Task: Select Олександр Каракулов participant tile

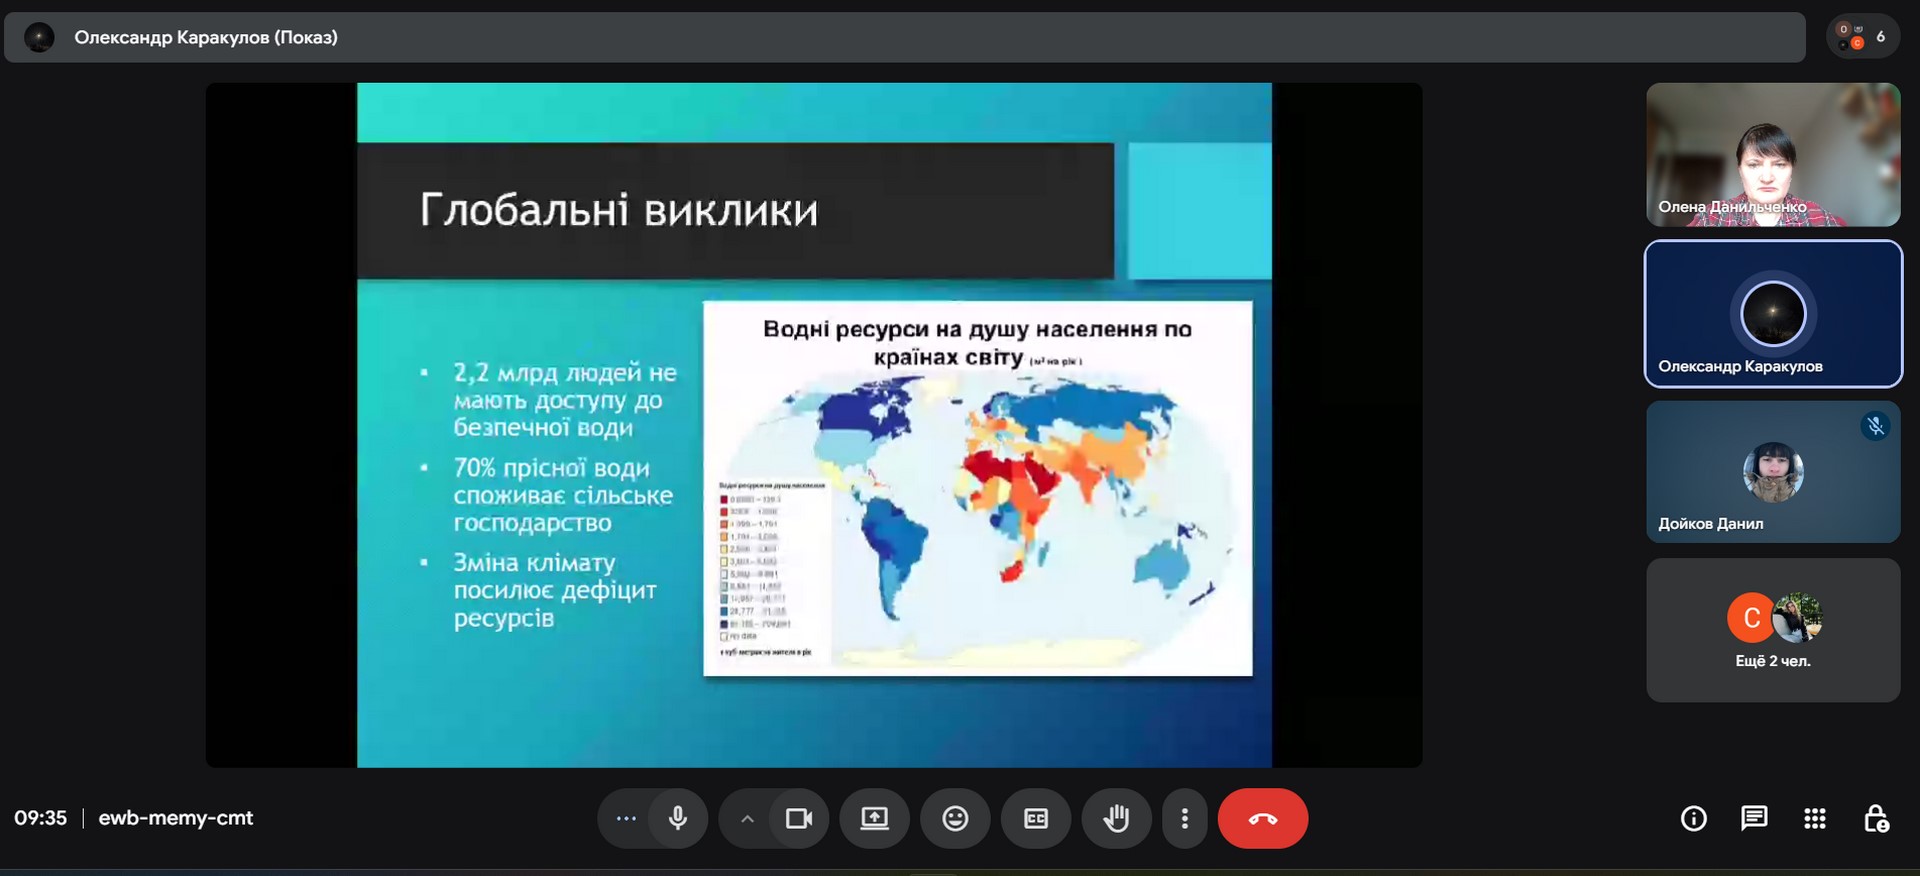Action: pyautogui.click(x=1773, y=314)
